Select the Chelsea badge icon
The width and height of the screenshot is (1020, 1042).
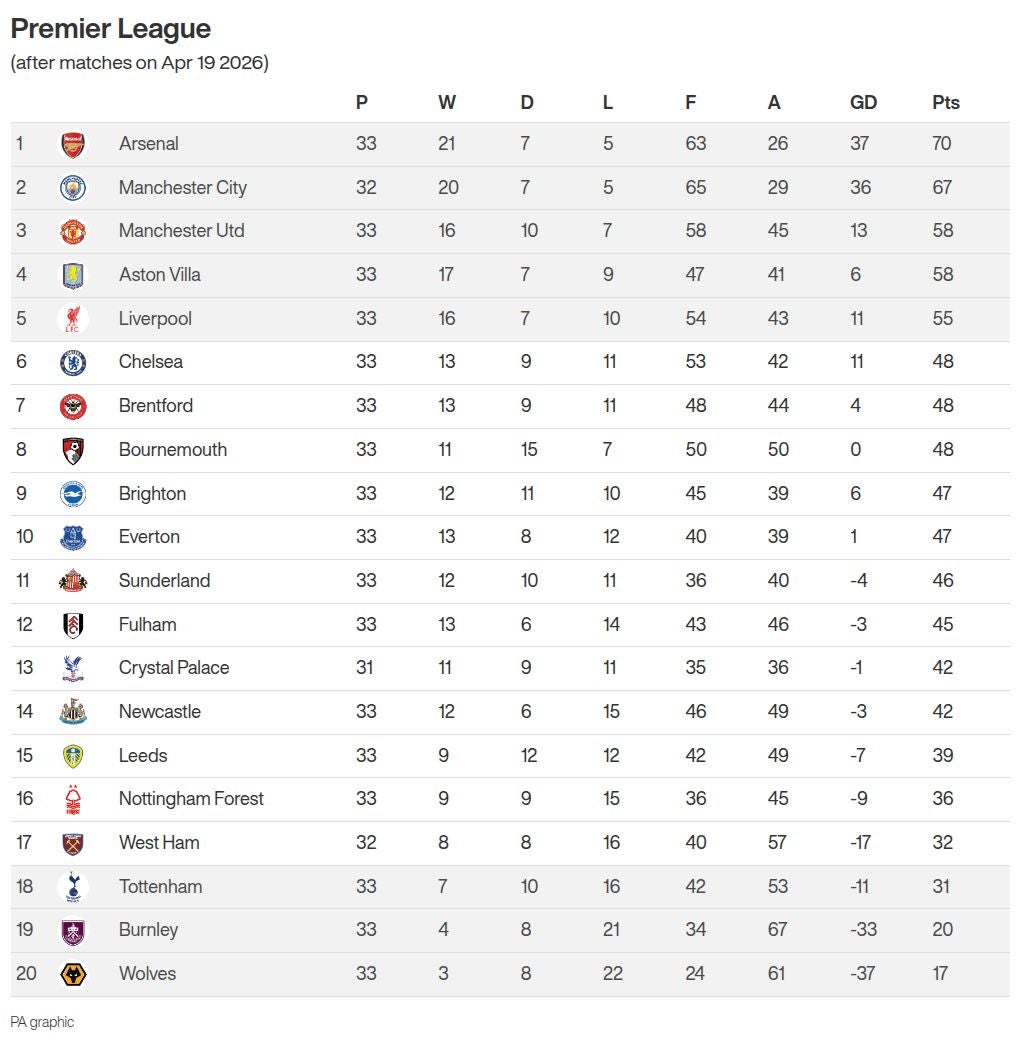click(x=73, y=362)
